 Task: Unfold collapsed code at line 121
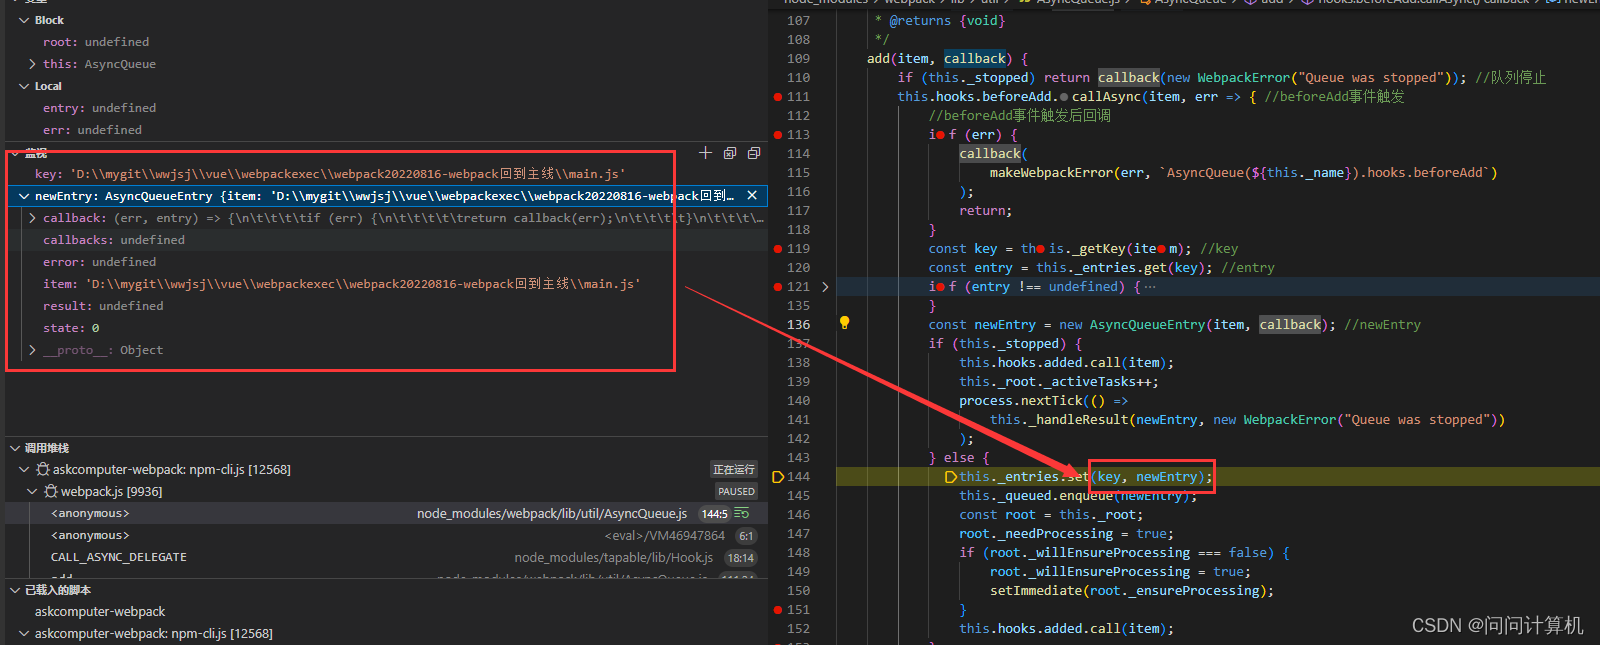tap(825, 287)
